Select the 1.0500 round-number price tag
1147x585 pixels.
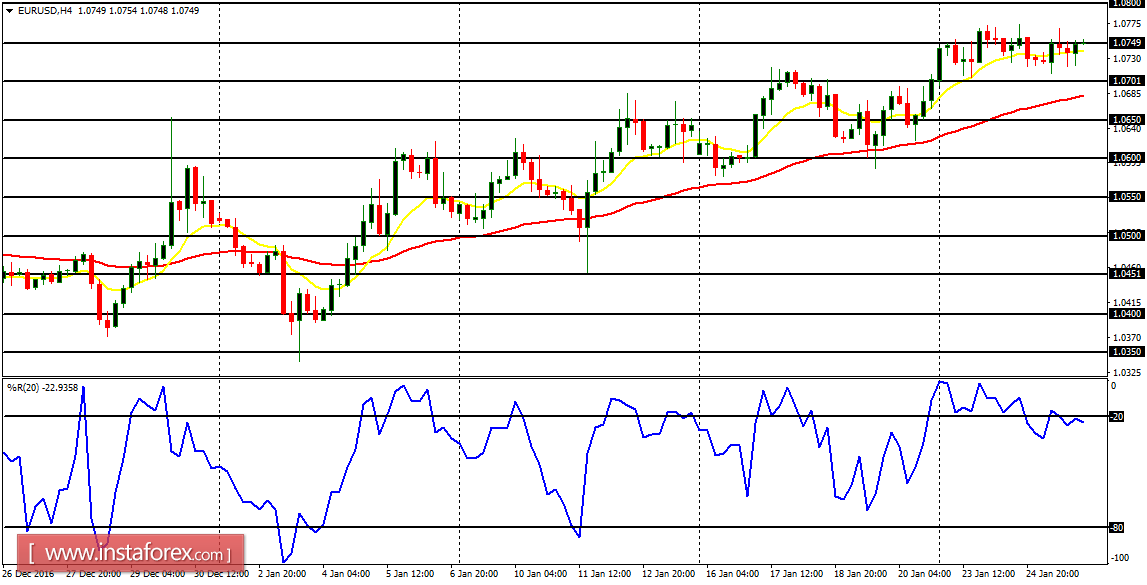(x=1128, y=236)
